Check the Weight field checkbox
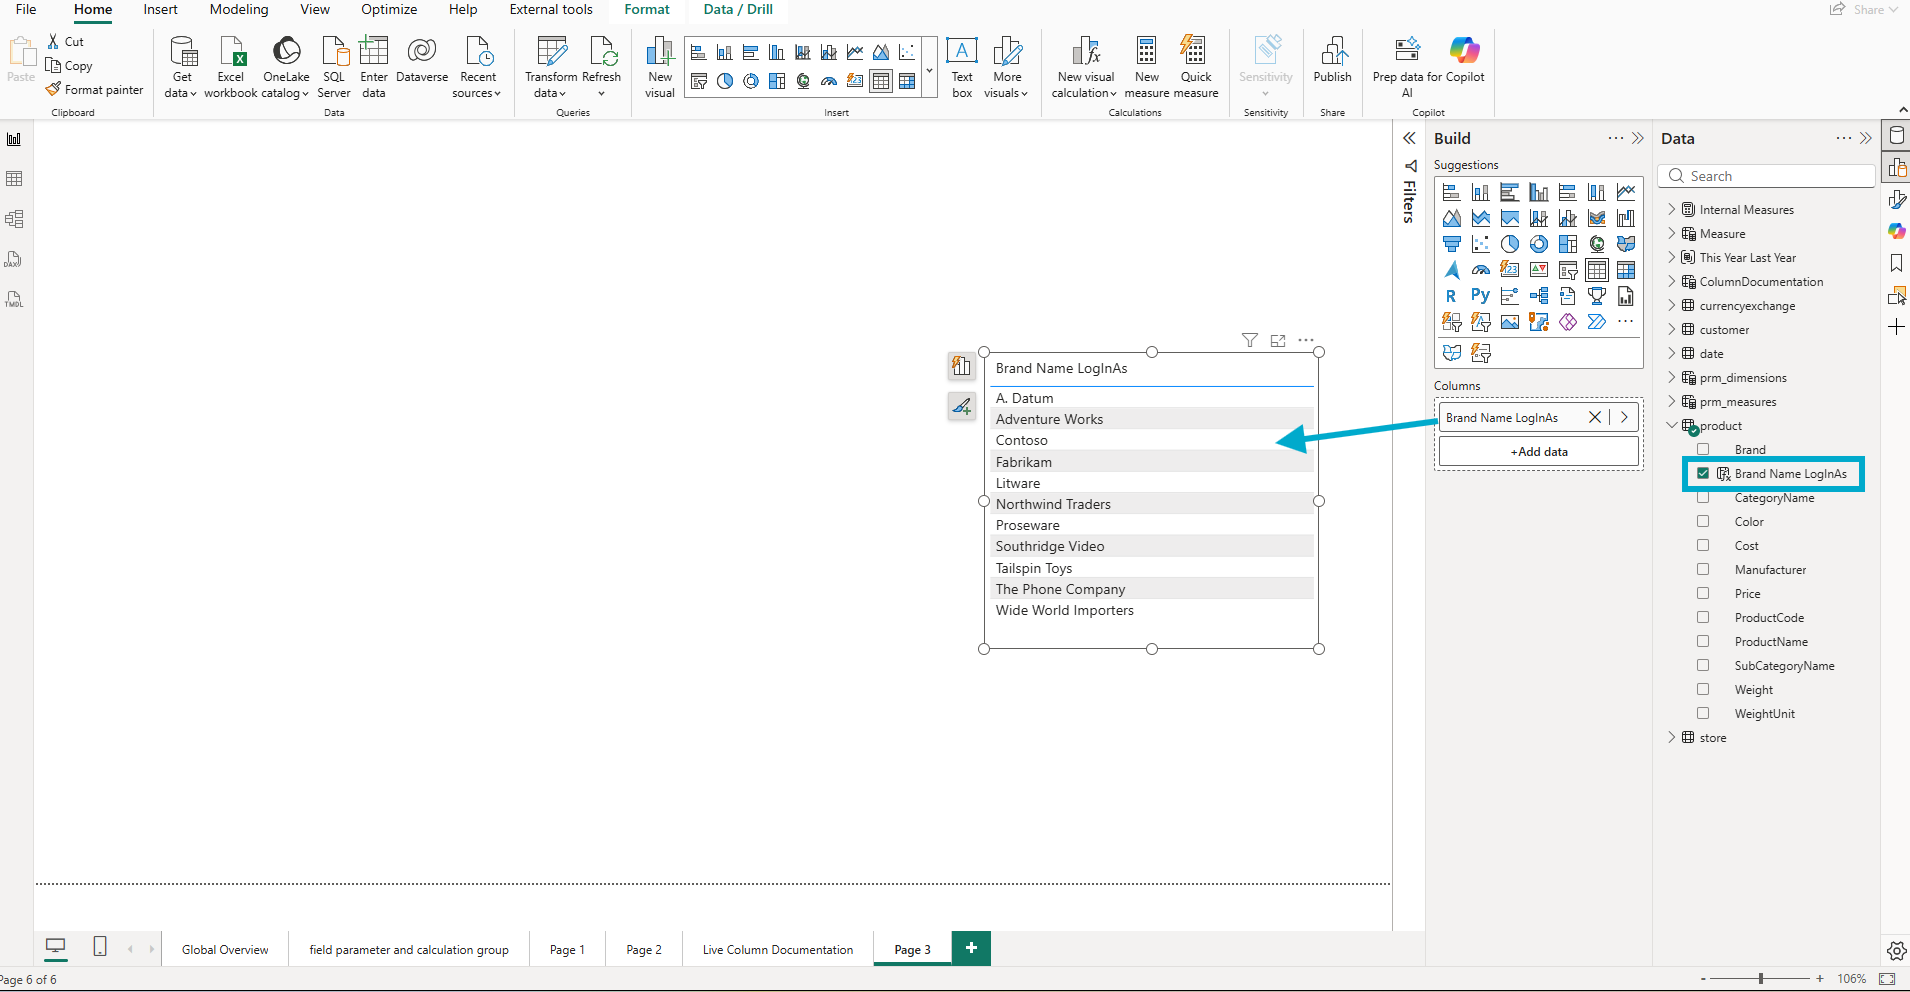Viewport: 1910px width, 992px height. [1703, 689]
